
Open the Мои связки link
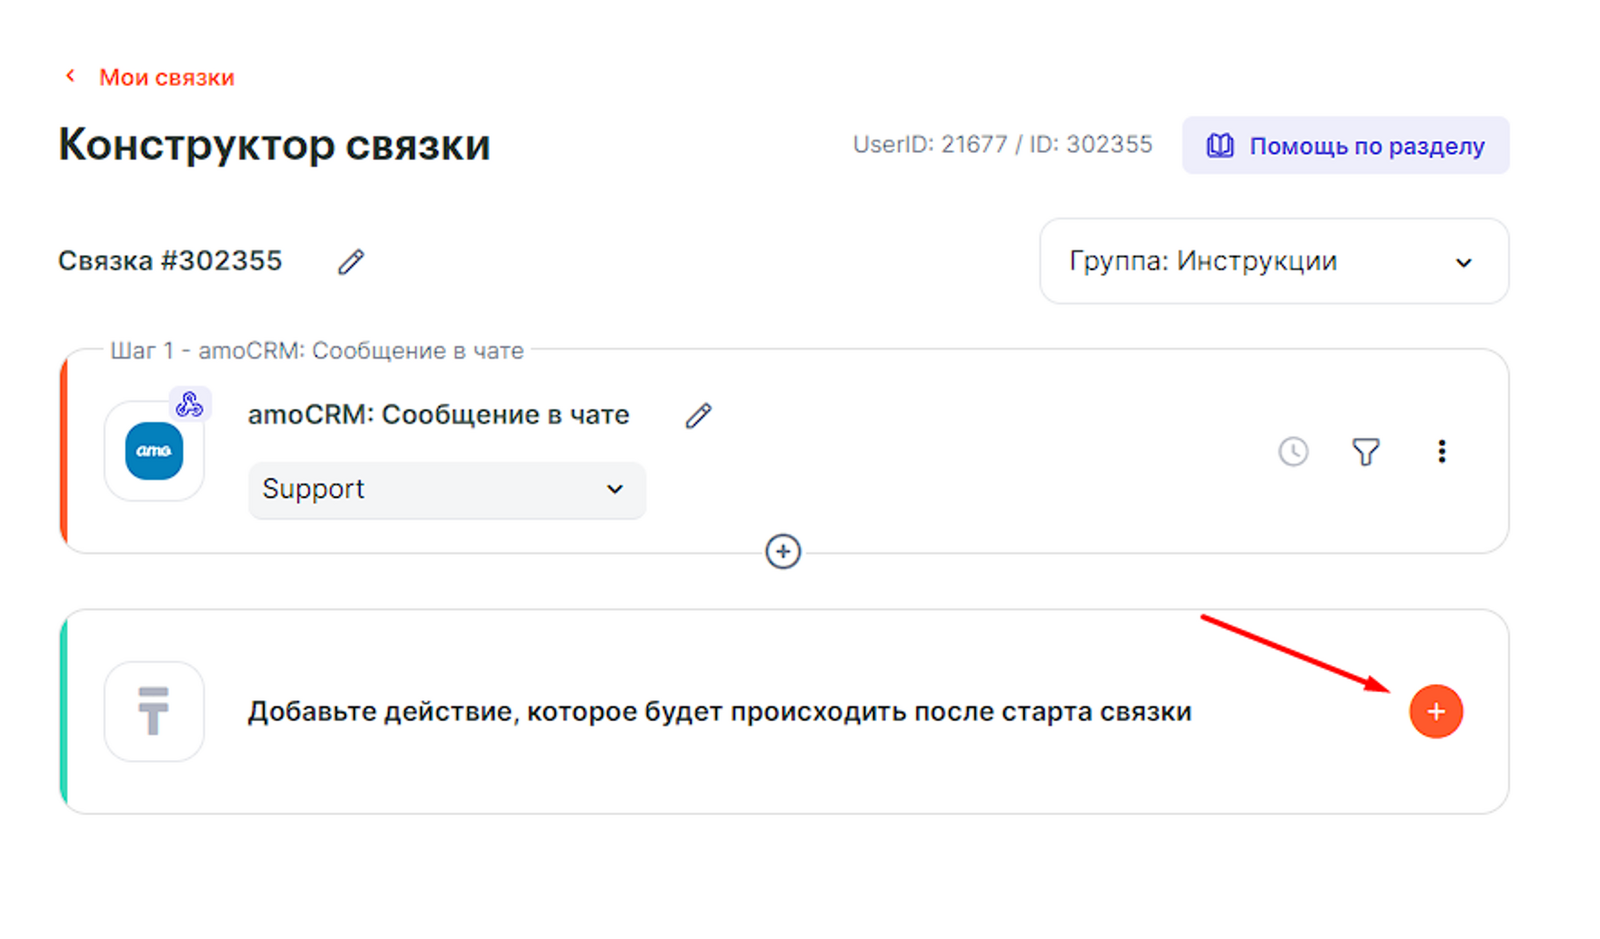pyautogui.click(x=166, y=77)
